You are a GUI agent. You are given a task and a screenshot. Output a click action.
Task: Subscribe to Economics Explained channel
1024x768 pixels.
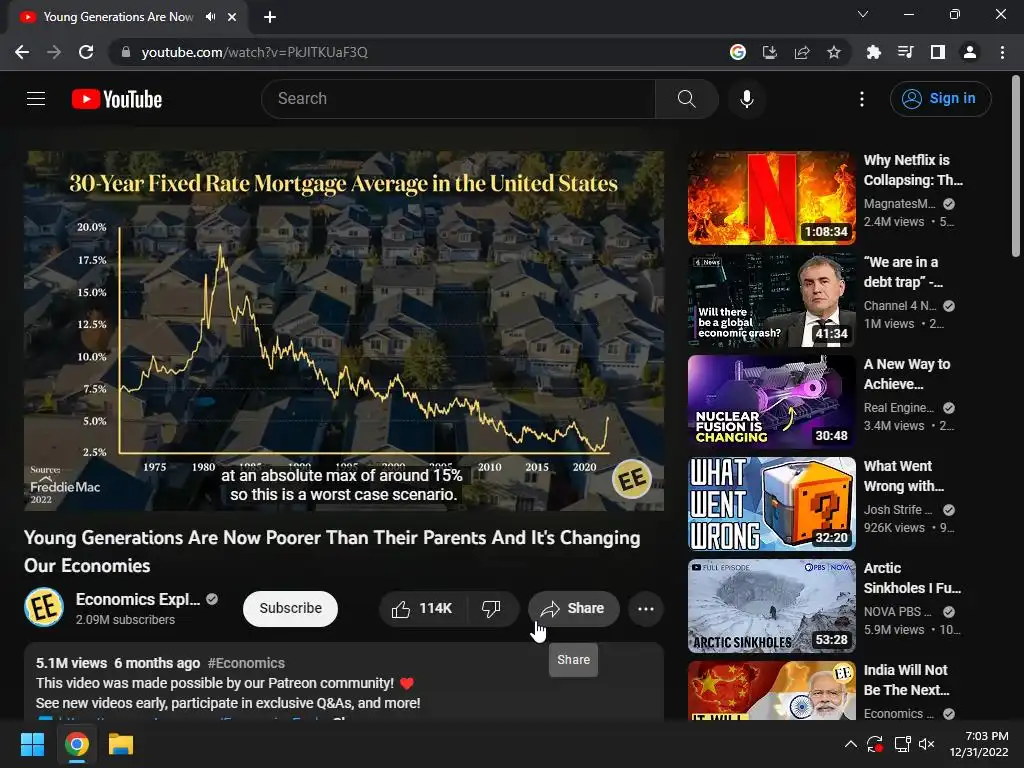coord(290,609)
